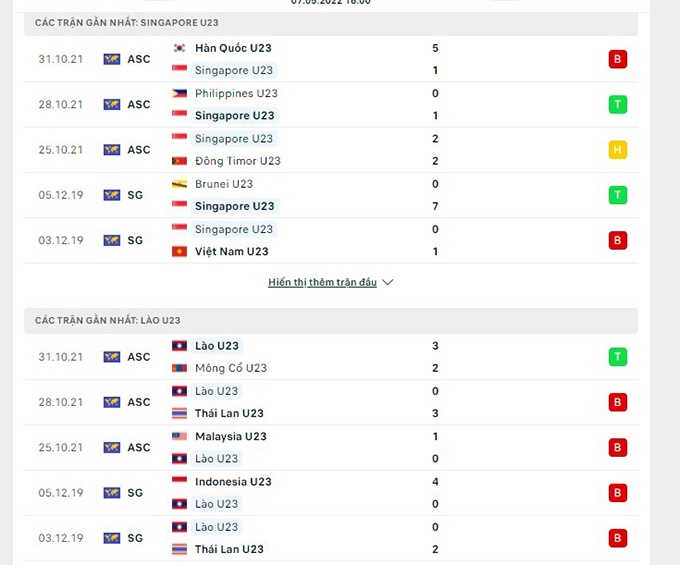Viewport: 680px width, 565px height.
Task: Select the Đông Timor U23 team name
Action: tap(238, 161)
